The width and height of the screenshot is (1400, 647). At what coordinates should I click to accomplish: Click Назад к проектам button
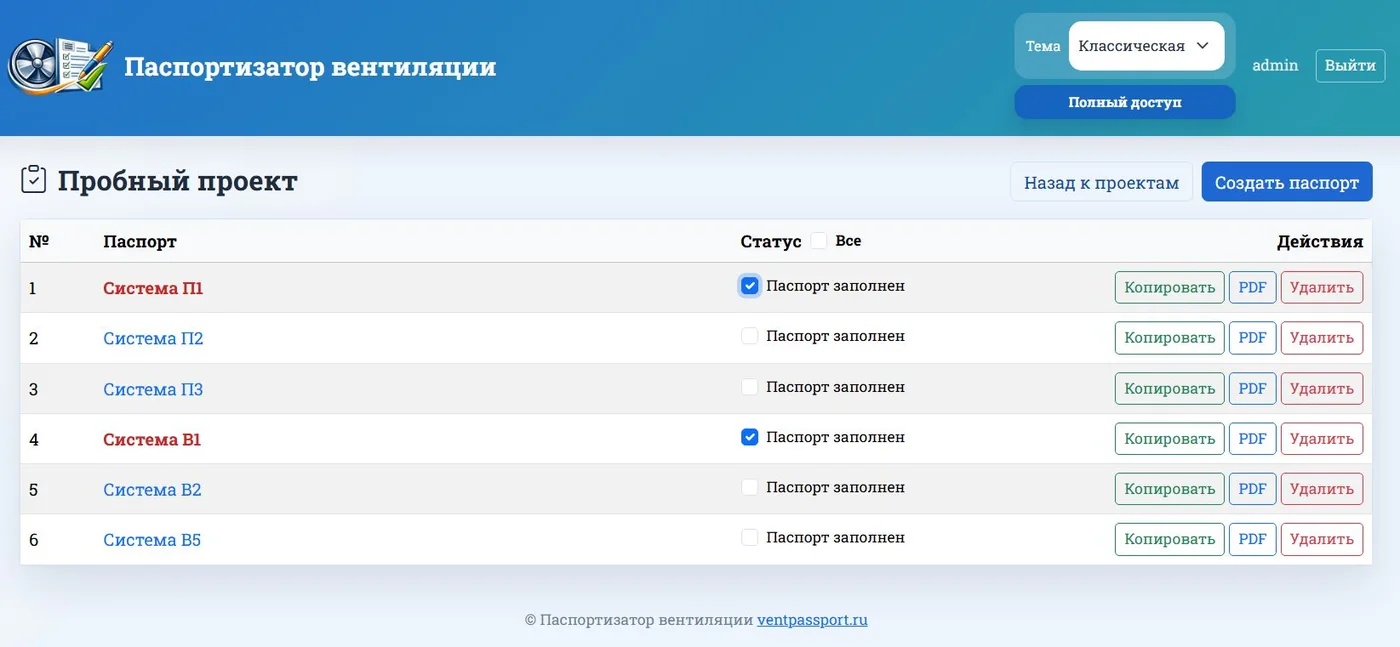click(x=1101, y=182)
